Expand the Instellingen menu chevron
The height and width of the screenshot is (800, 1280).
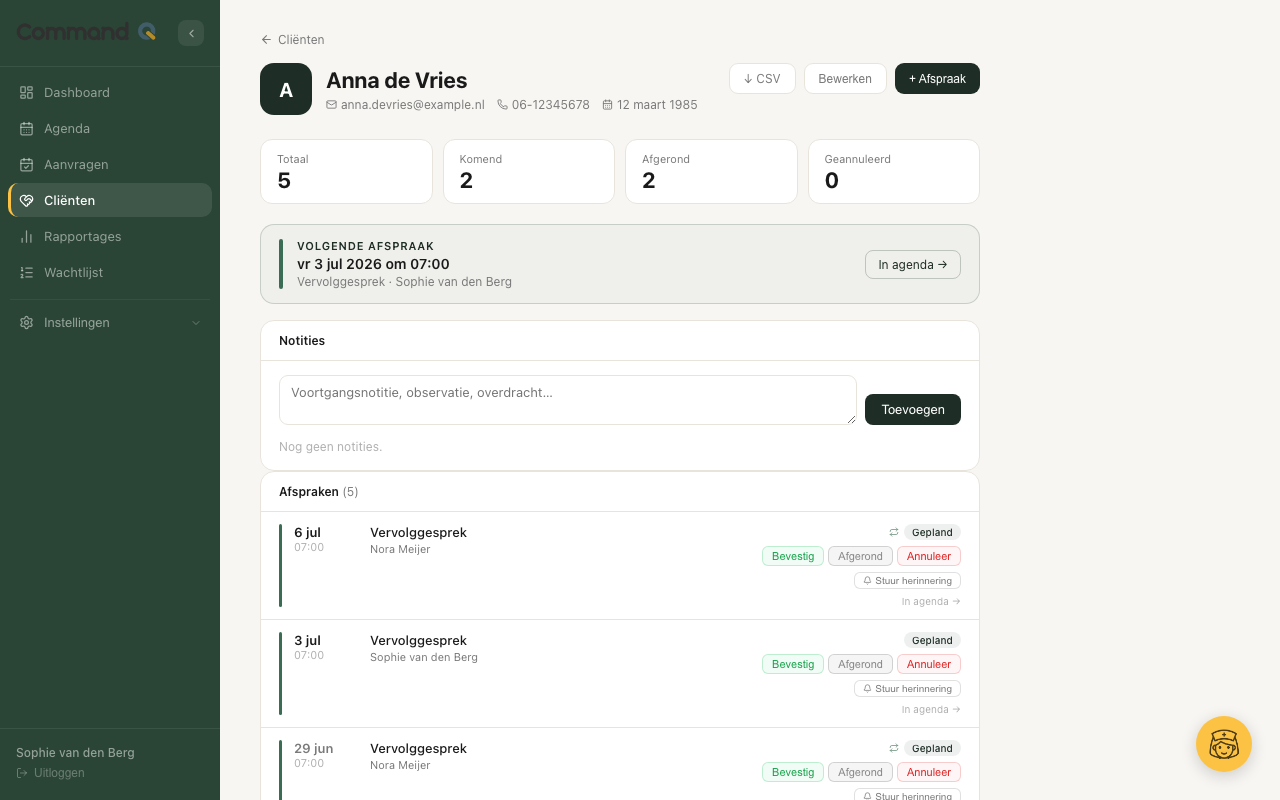coord(196,322)
